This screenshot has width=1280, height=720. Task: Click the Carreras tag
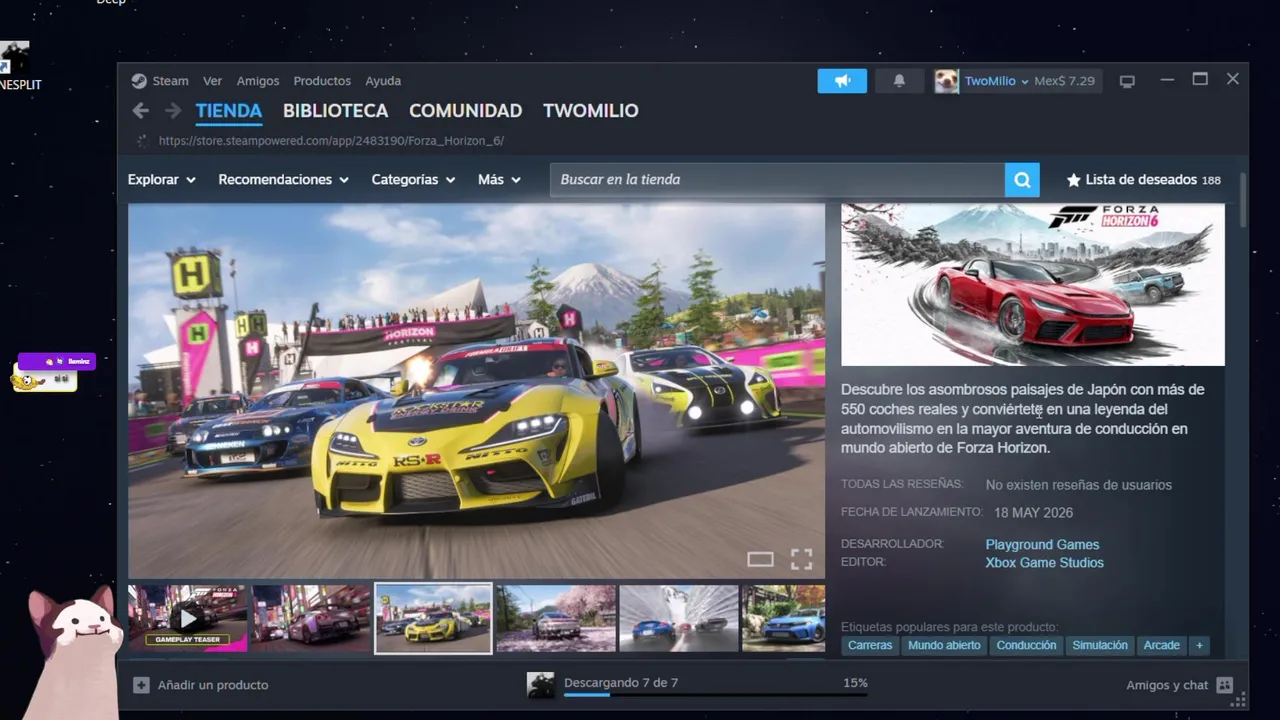click(870, 645)
